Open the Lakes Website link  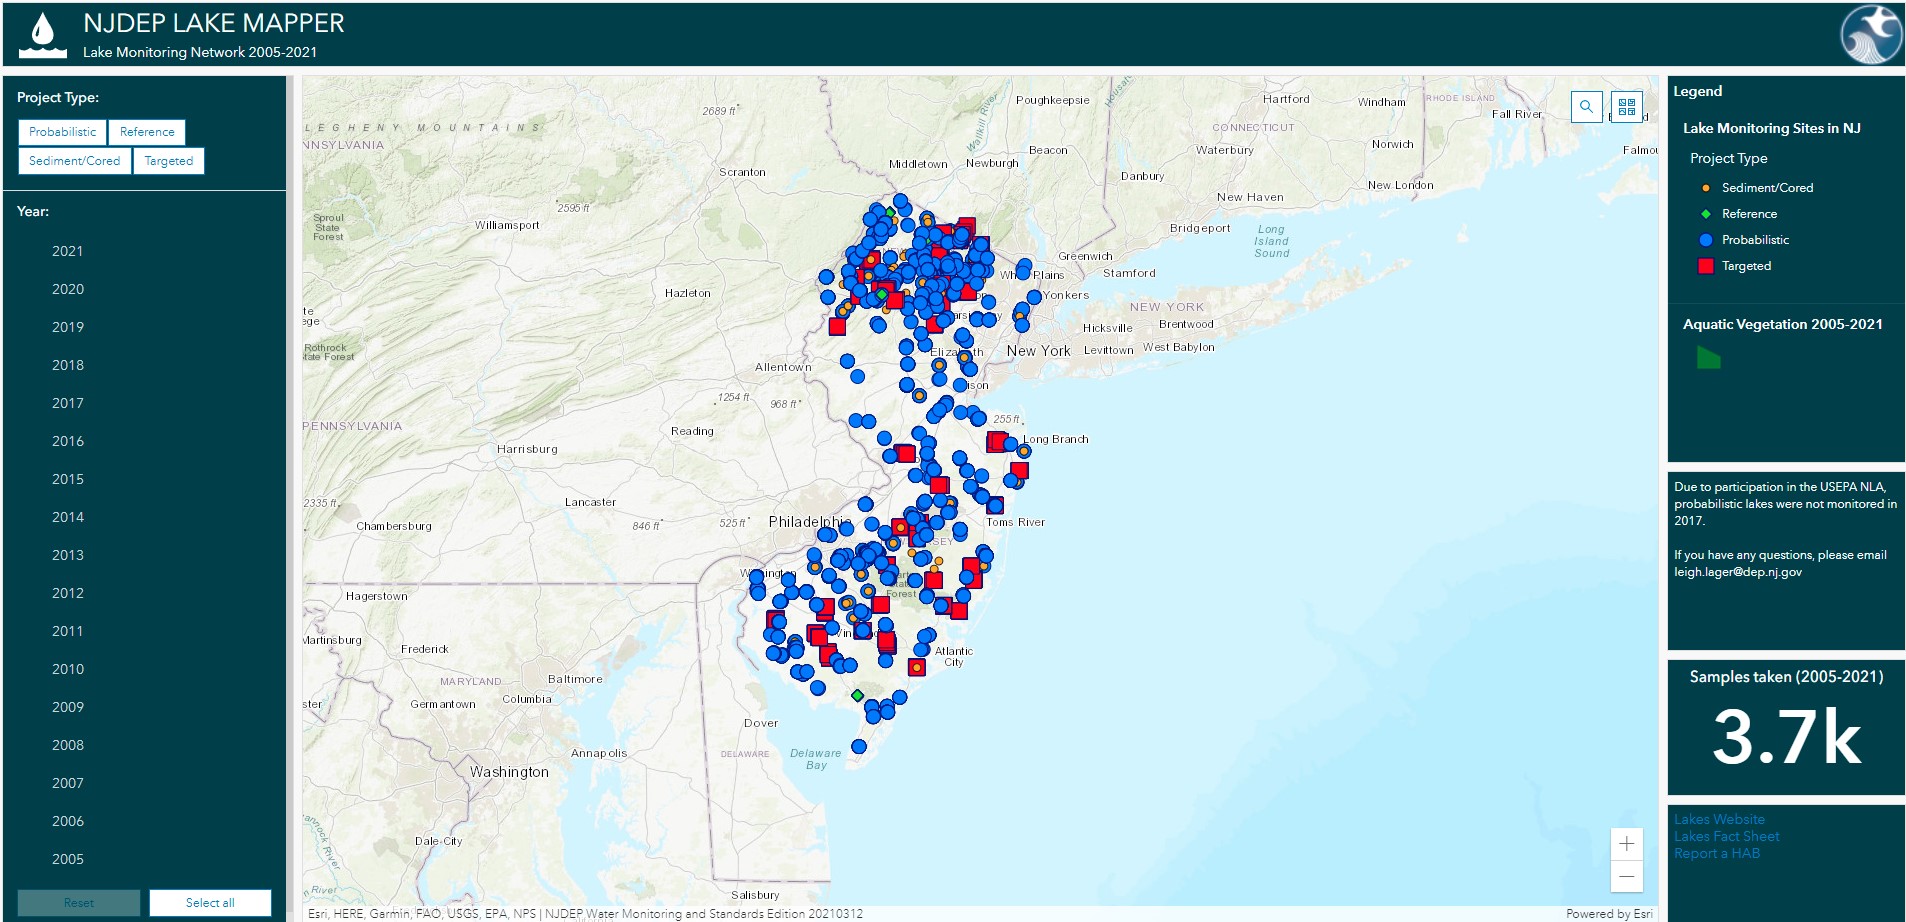click(1719, 819)
